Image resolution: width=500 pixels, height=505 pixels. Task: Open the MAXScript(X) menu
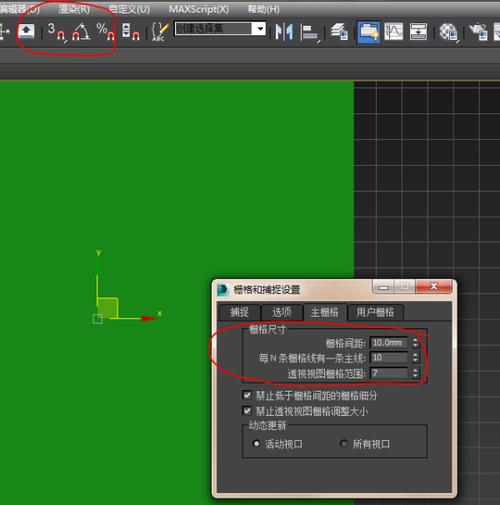coord(199,9)
